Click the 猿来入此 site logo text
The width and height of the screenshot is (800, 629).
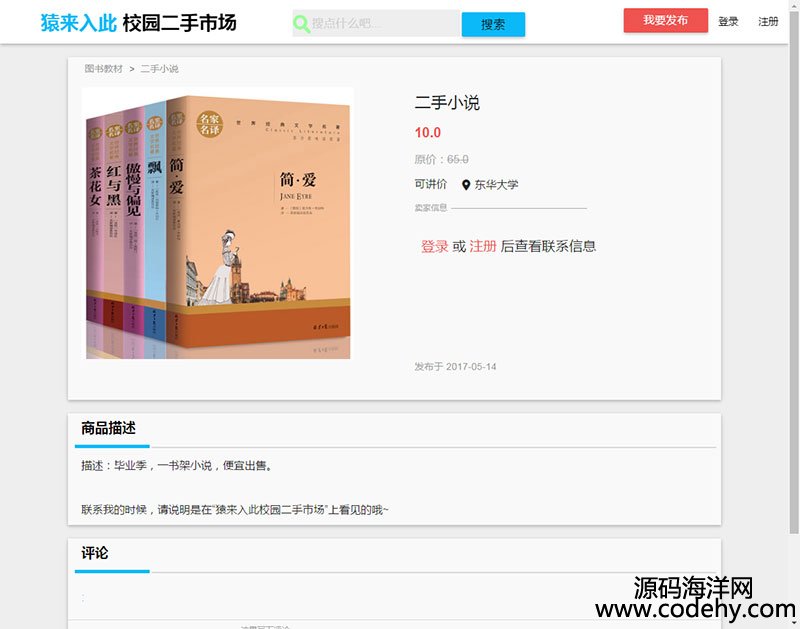79,23
